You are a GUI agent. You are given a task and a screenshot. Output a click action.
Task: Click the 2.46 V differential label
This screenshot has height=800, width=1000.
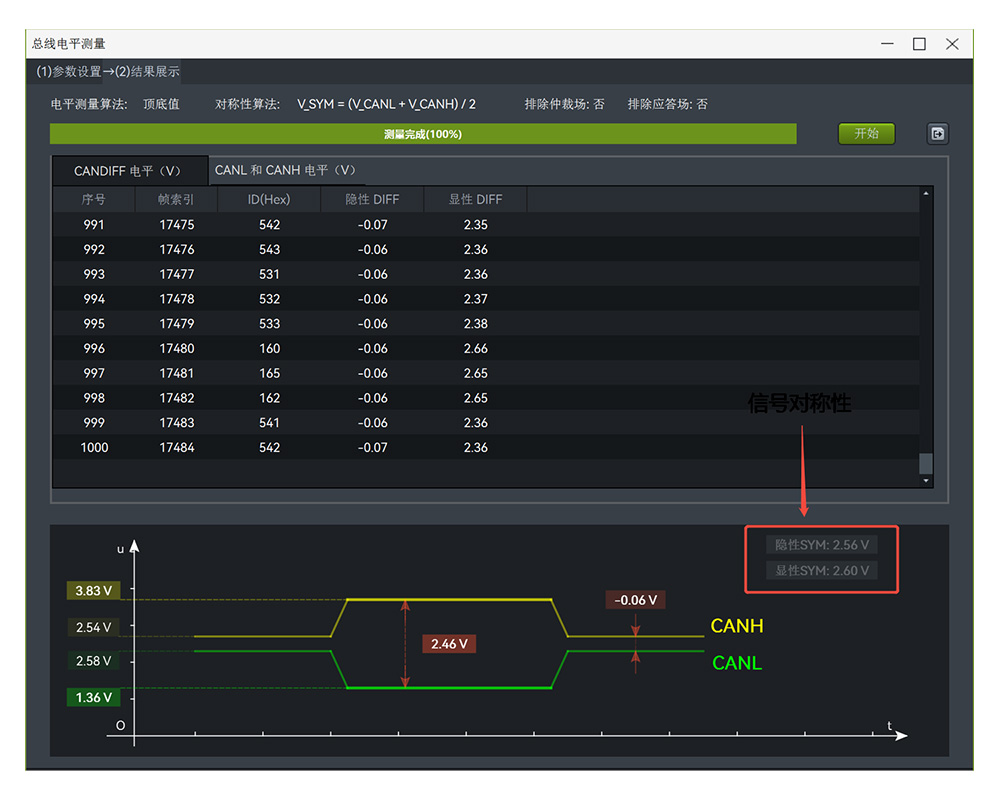[449, 644]
